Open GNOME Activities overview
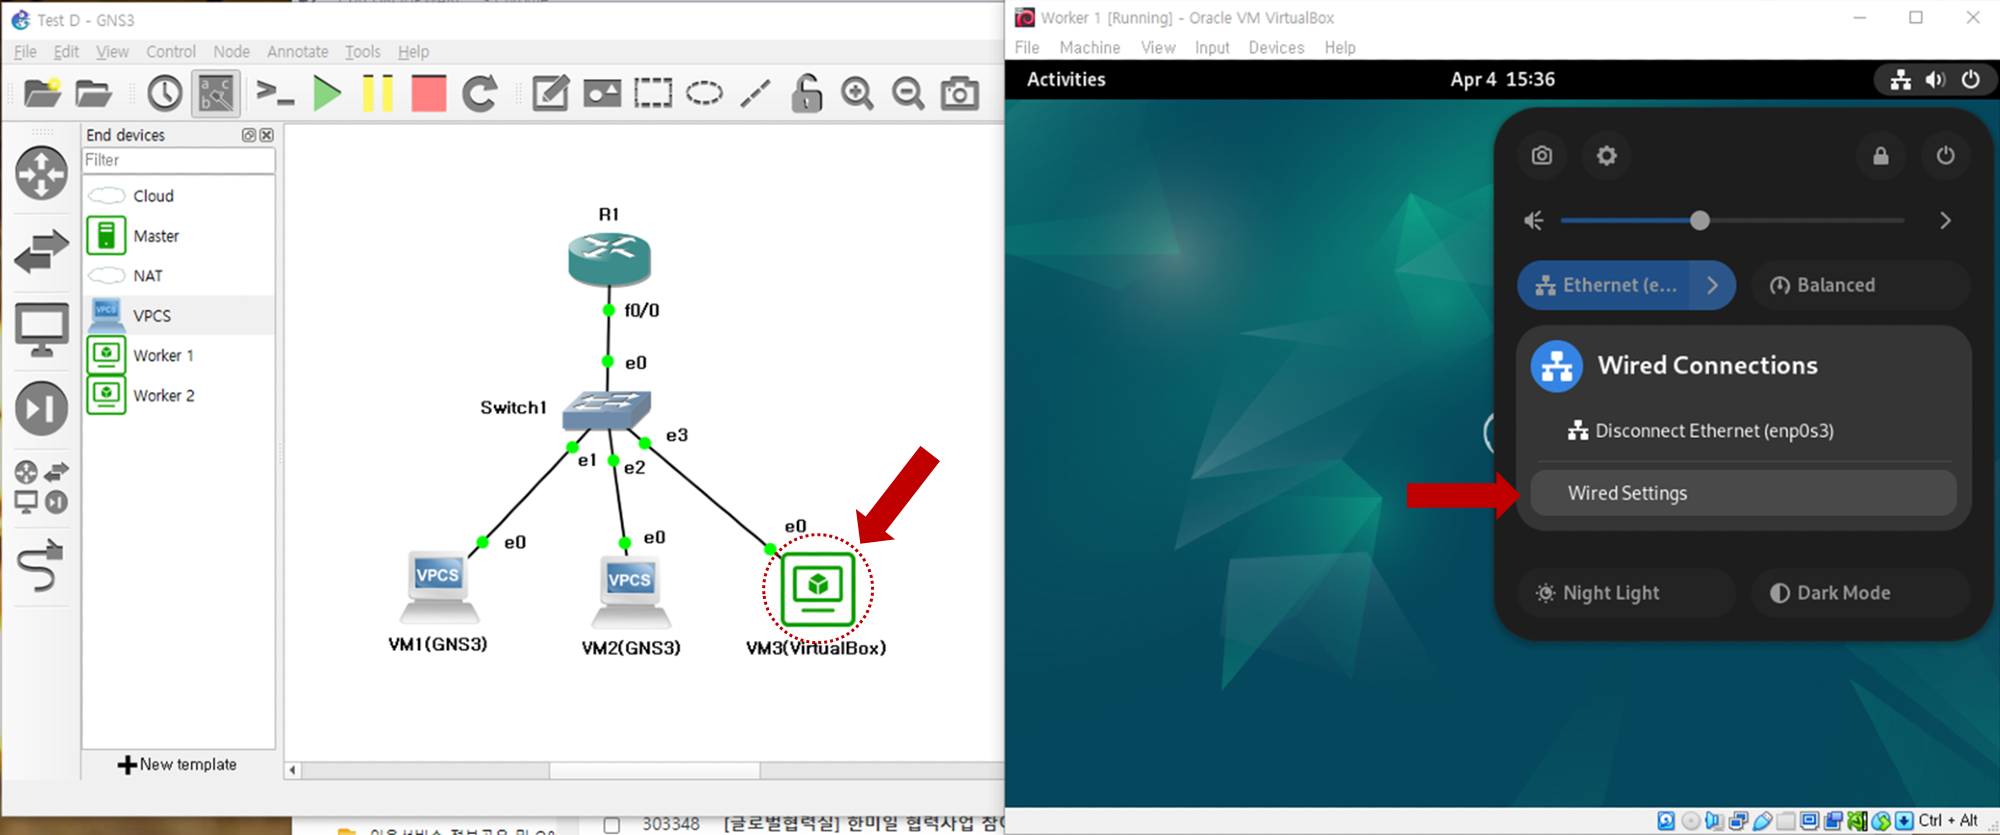2000x835 pixels. tap(1066, 79)
